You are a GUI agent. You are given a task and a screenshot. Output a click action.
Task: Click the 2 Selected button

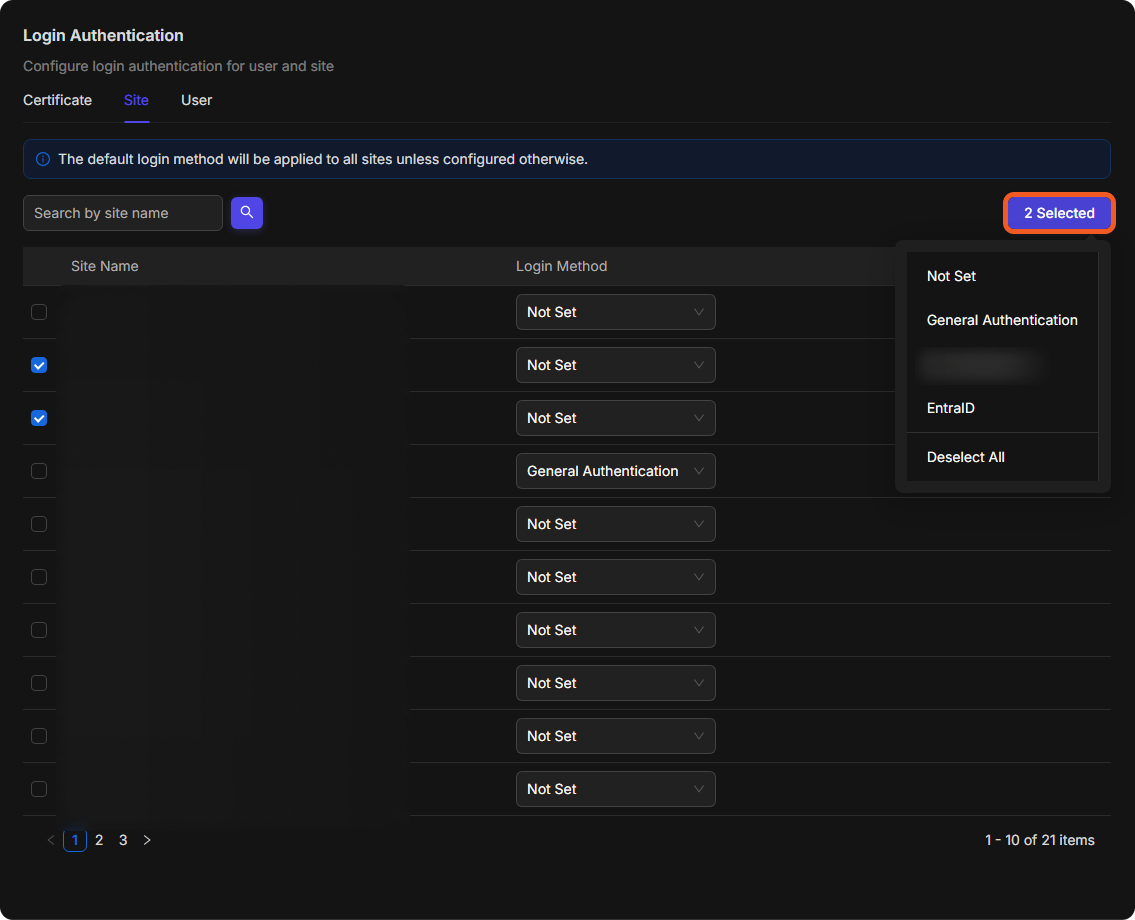click(1059, 213)
